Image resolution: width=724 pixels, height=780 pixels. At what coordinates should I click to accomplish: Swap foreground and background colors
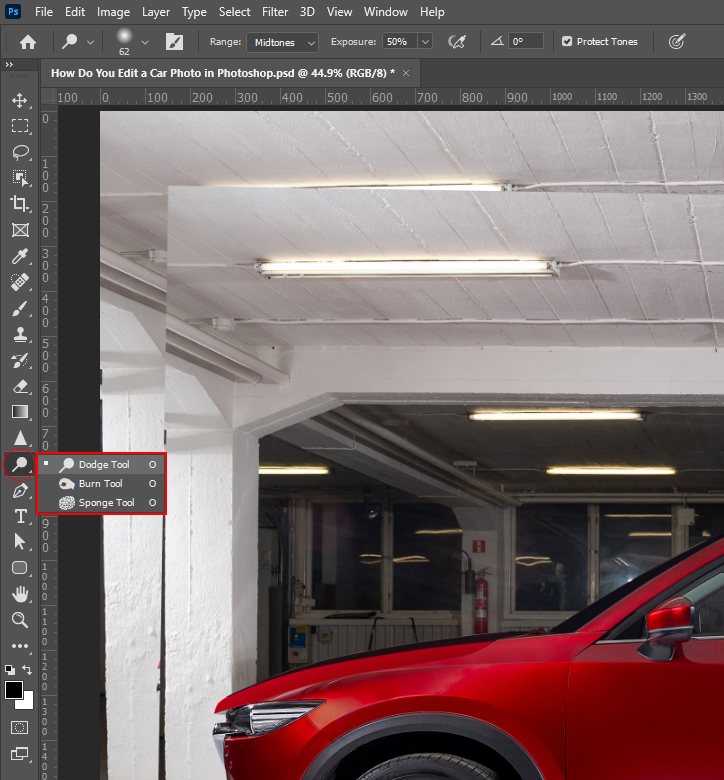pyautogui.click(x=27, y=670)
